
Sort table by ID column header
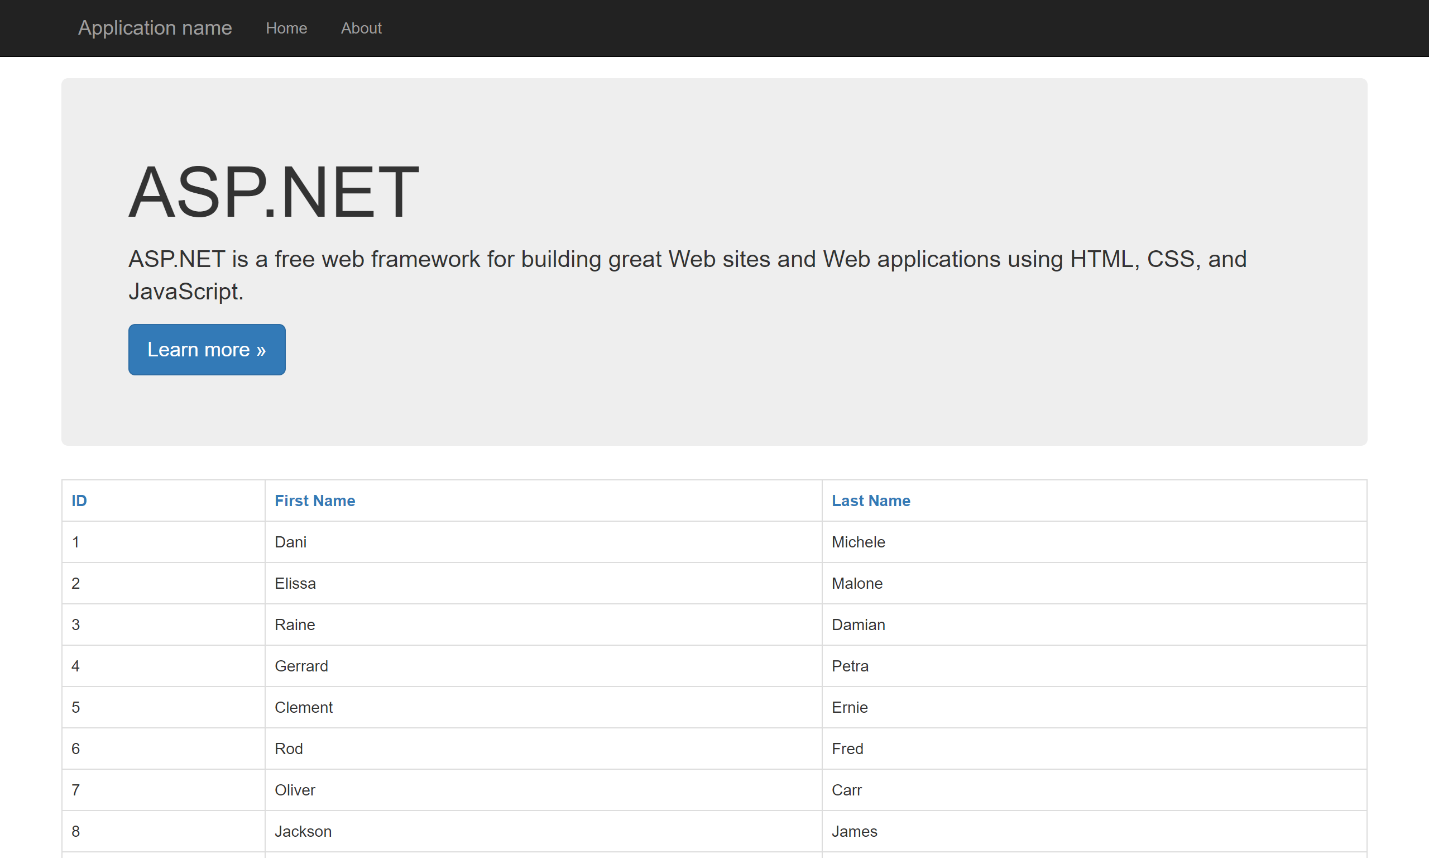tap(80, 501)
